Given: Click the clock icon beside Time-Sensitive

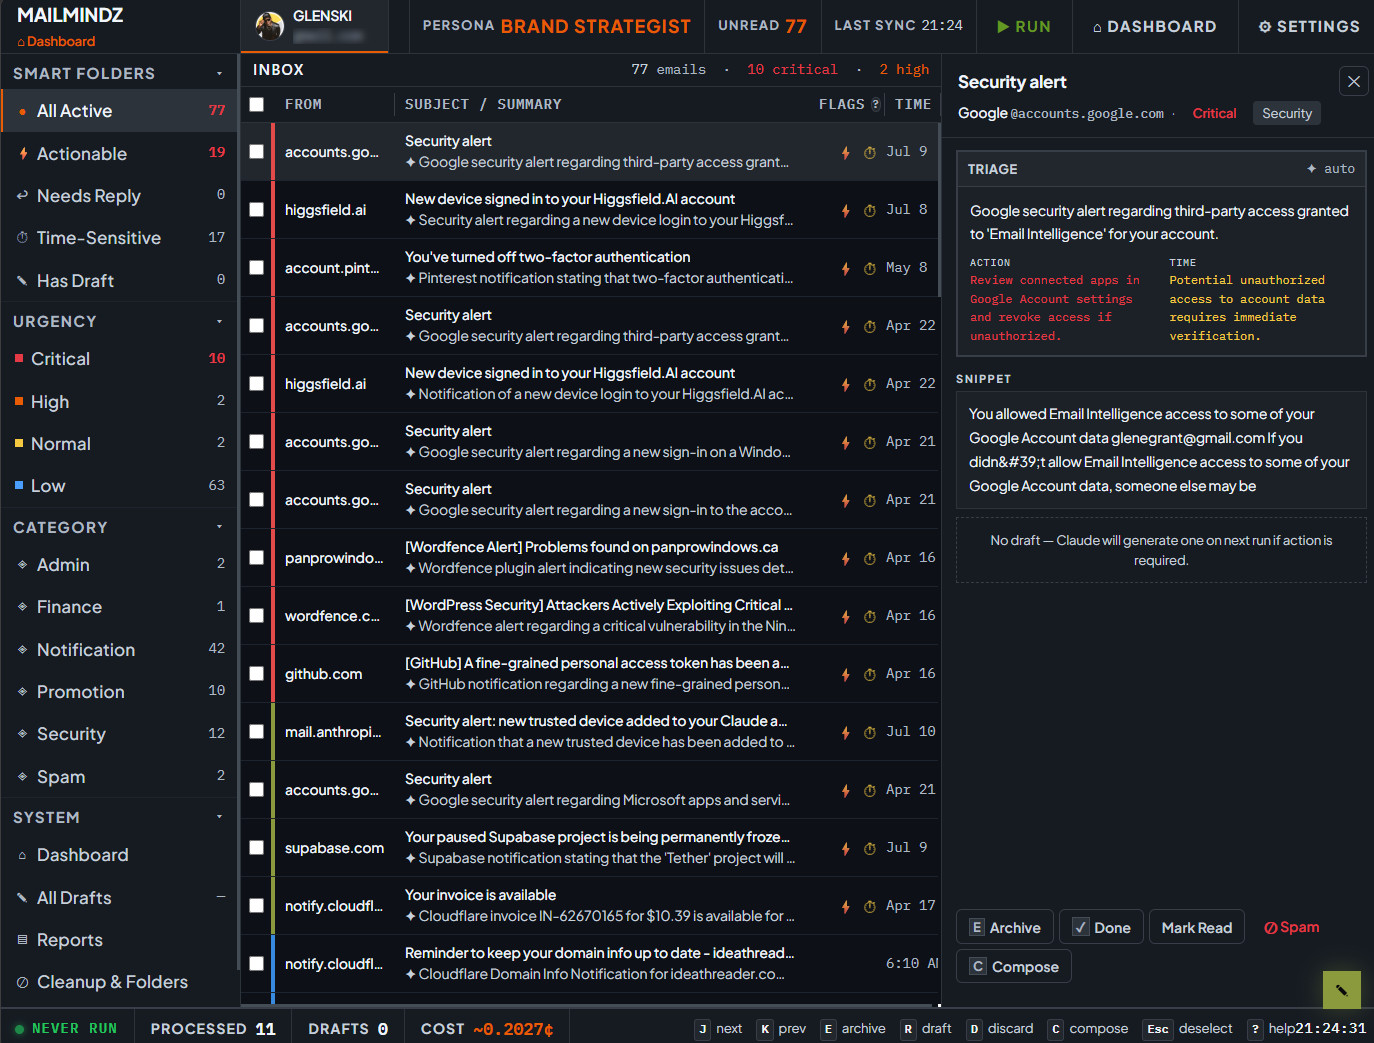Looking at the screenshot, I should click(22, 238).
